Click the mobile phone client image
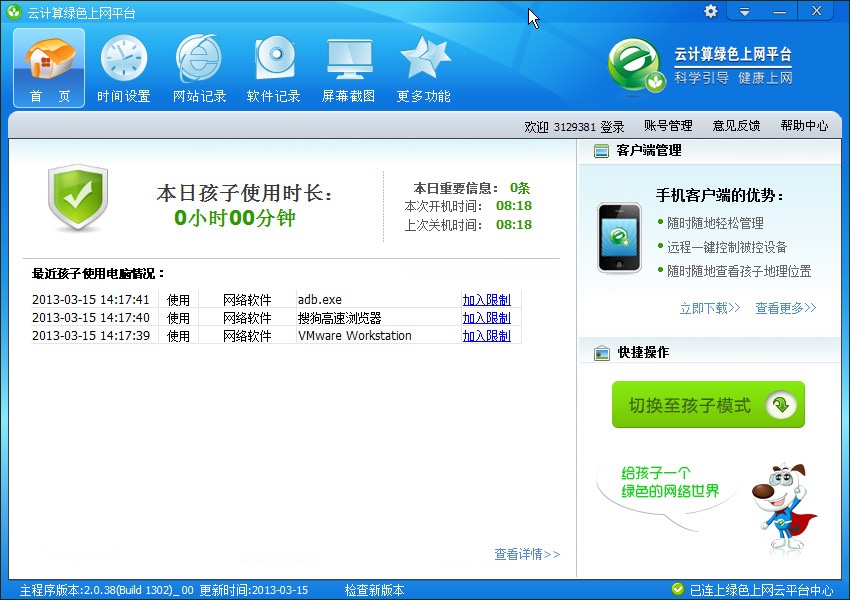This screenshot has height=600, width=850. [619, 237]
